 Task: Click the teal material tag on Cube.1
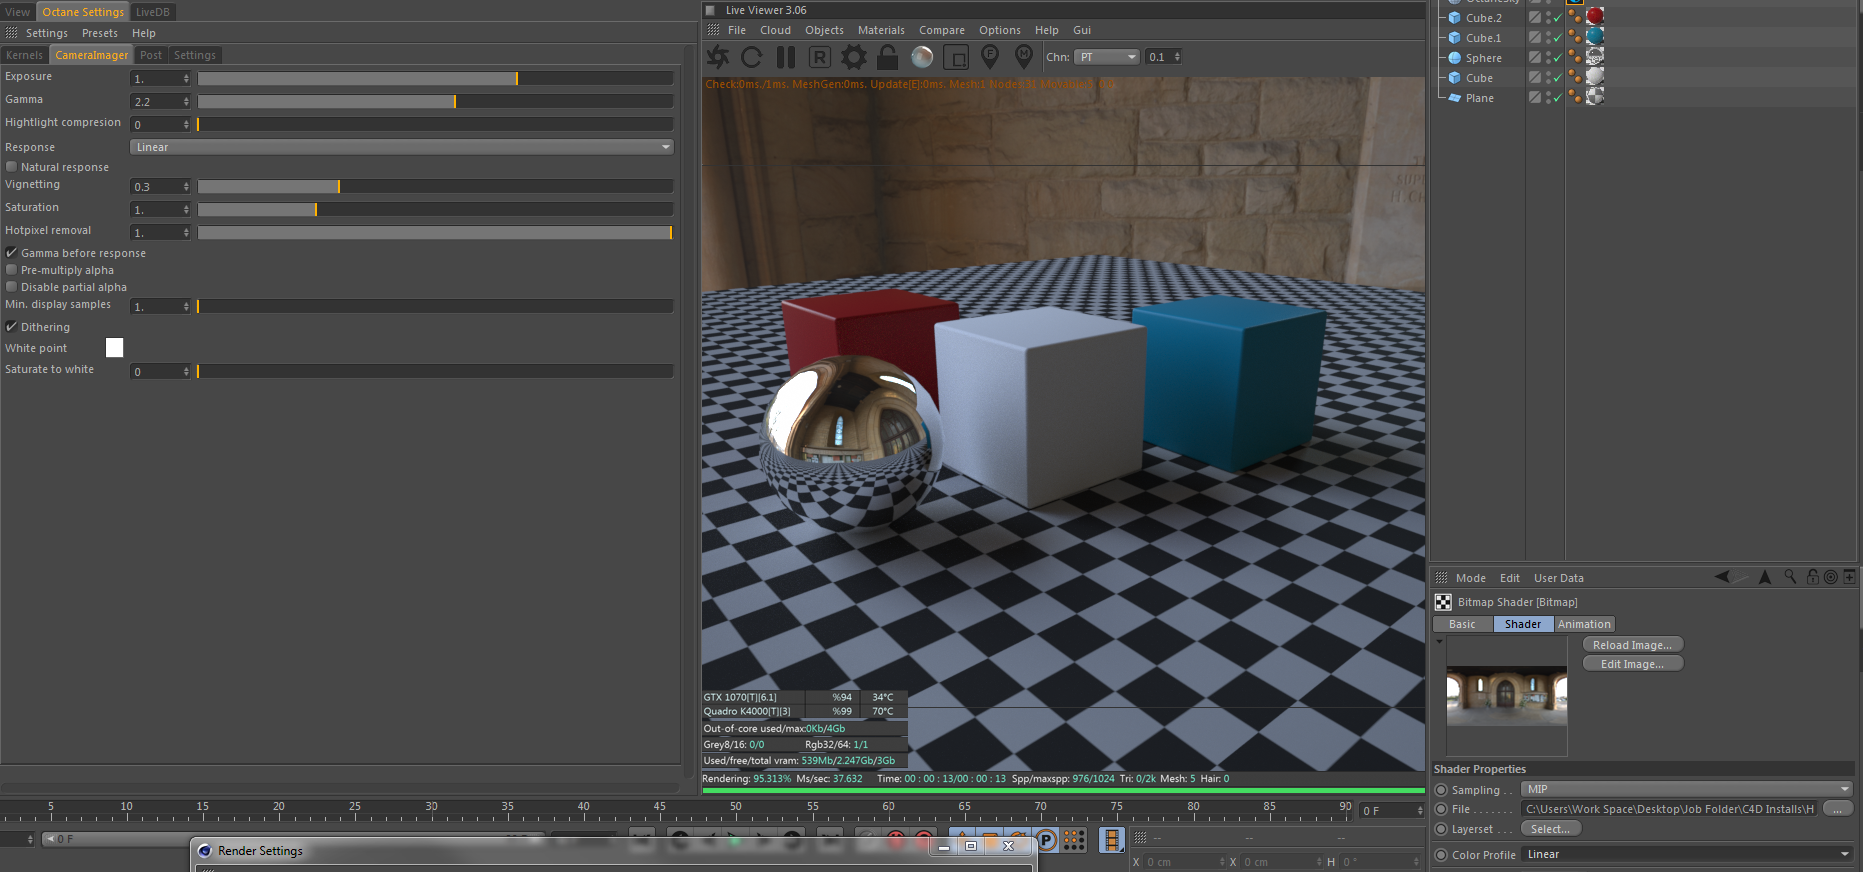(x=1595, y=36)
